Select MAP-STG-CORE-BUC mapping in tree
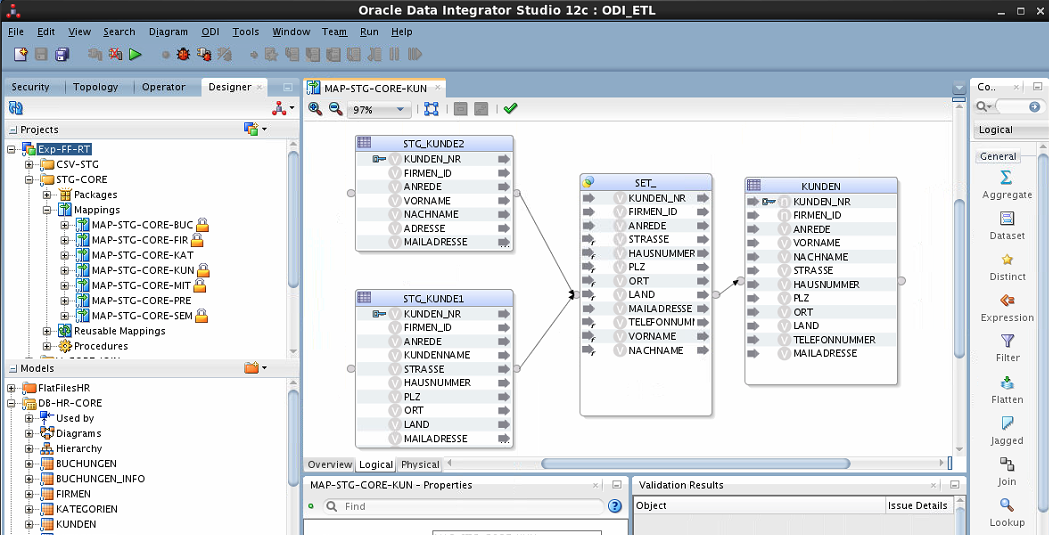This screenshot has width=1049, height=535. [142, 225]
